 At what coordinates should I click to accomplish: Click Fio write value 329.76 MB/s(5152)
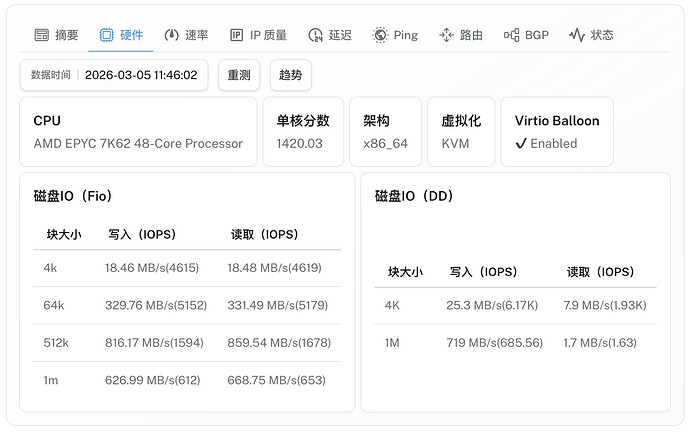coord(156,305)
